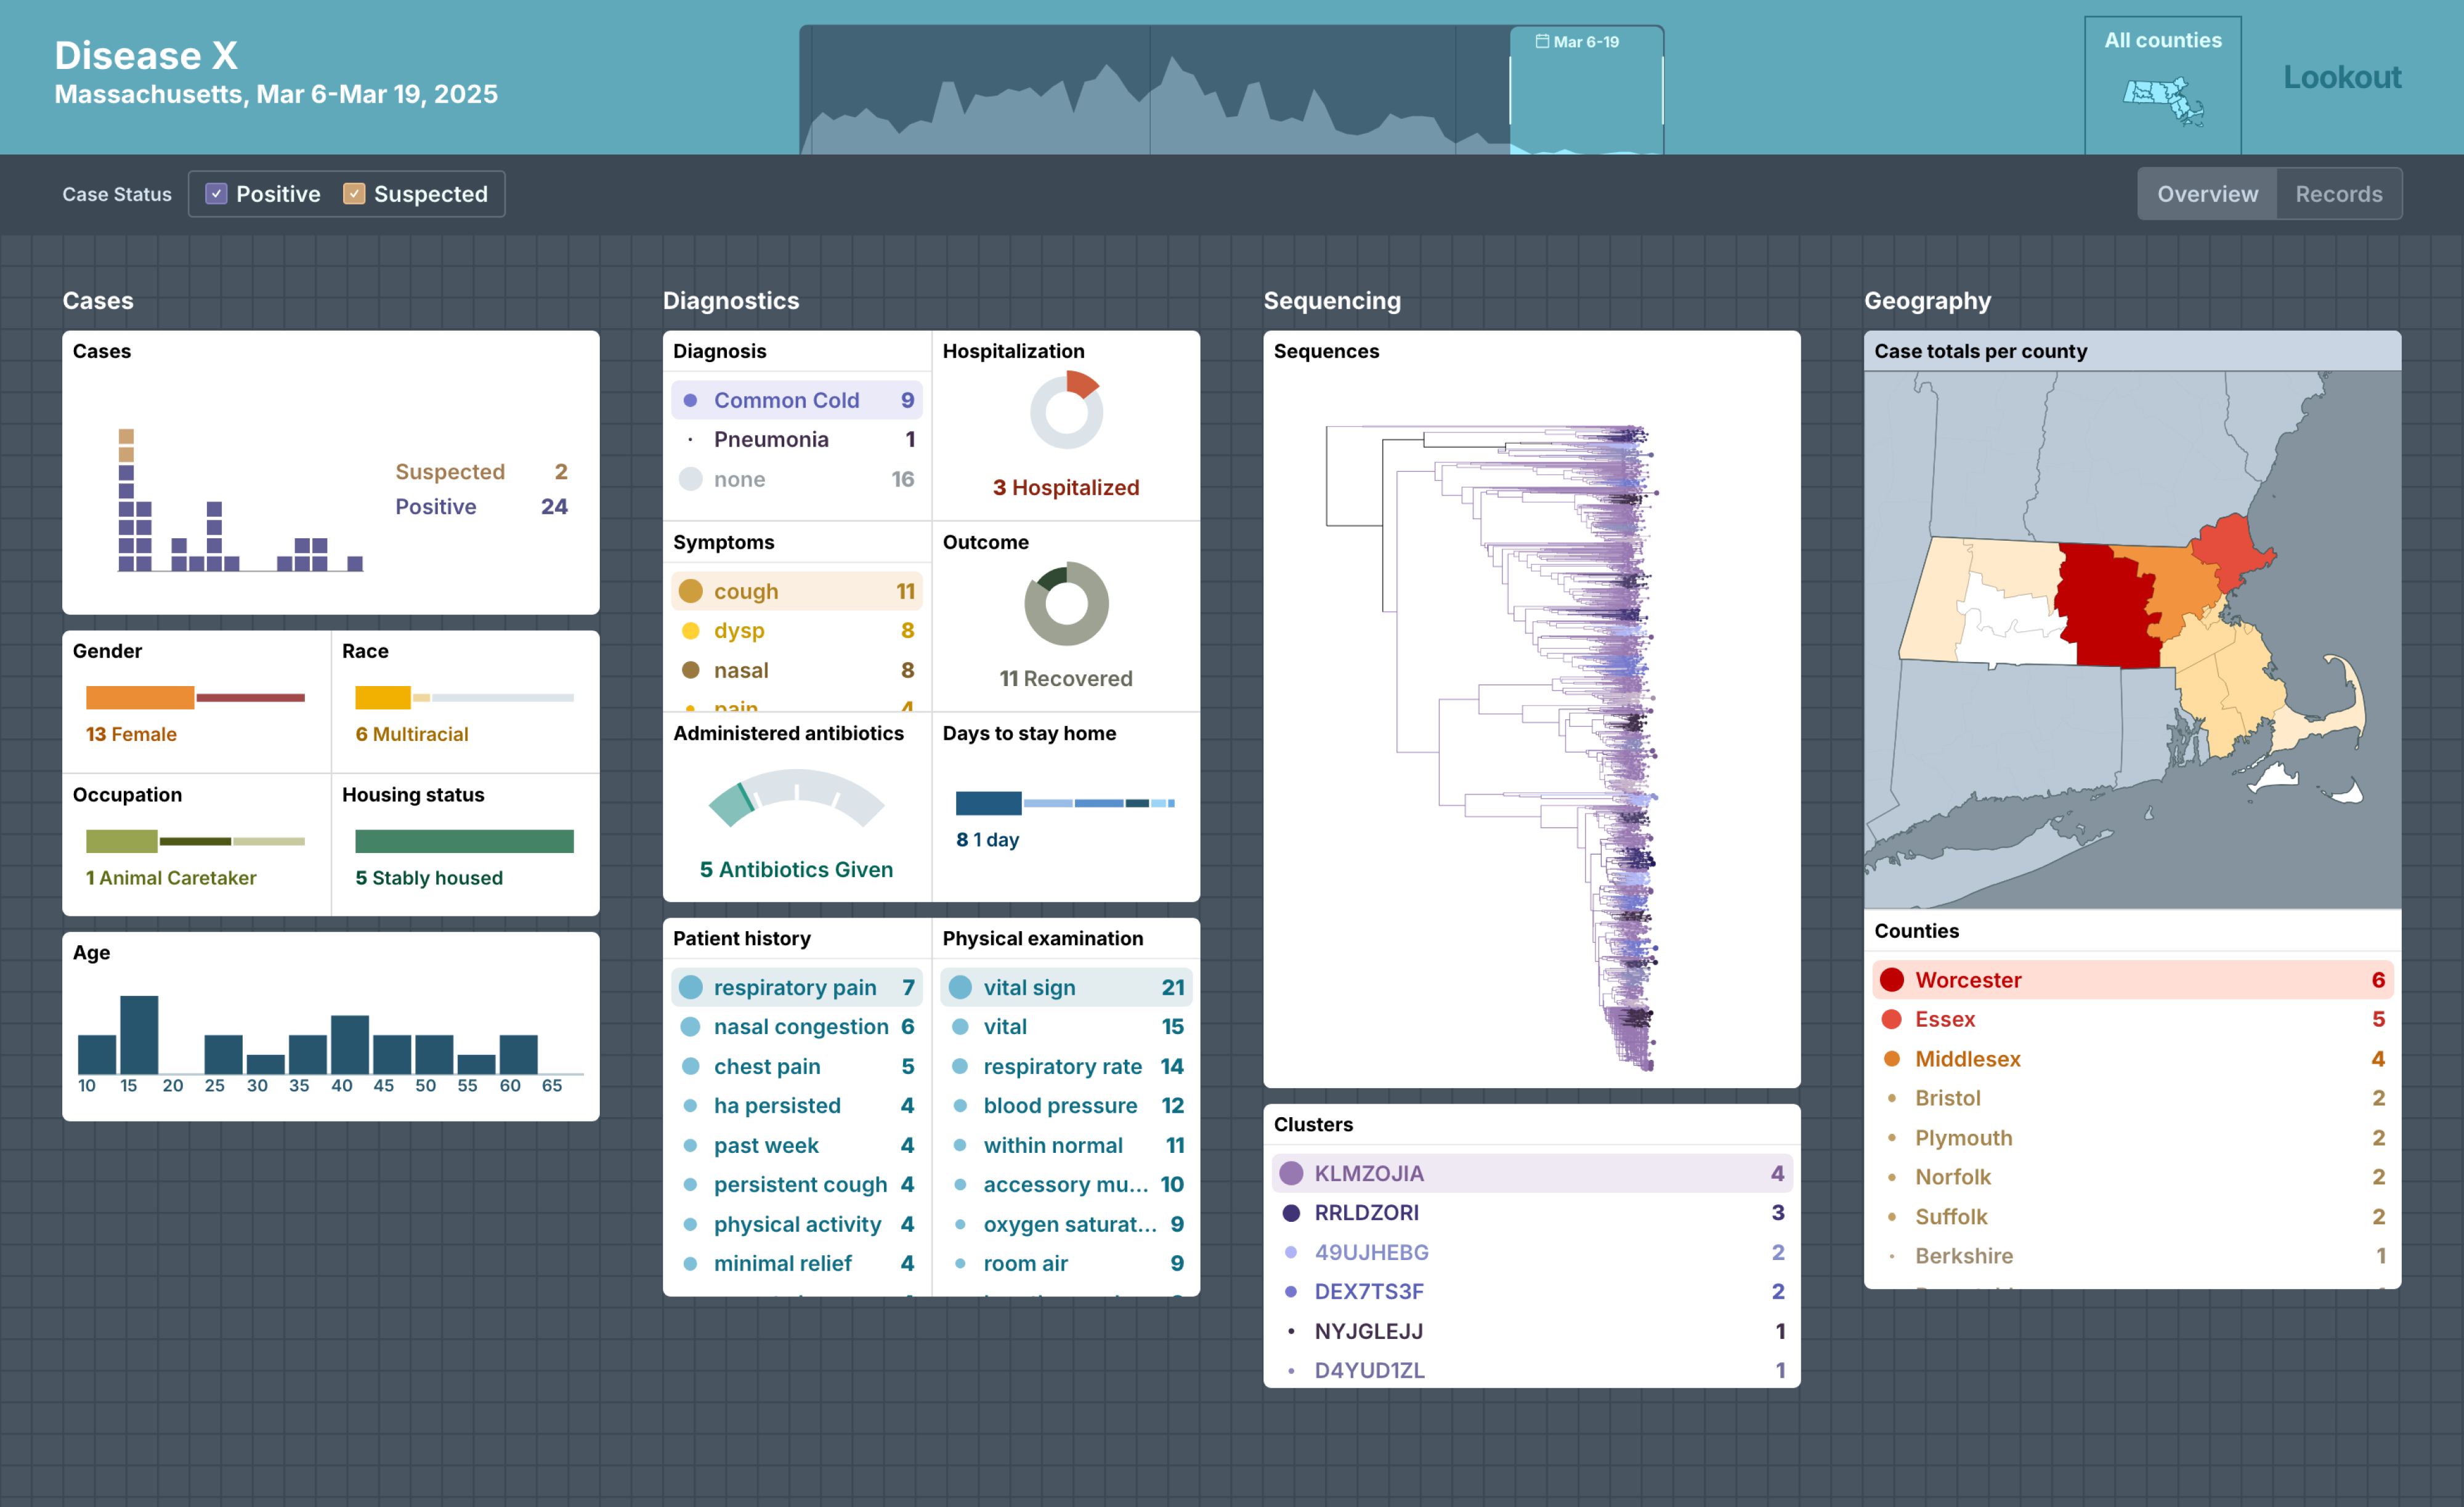The image size is (2464, 1507).
Task: Select blood pressure in Physical examination
Action: pos(1066,1105)
